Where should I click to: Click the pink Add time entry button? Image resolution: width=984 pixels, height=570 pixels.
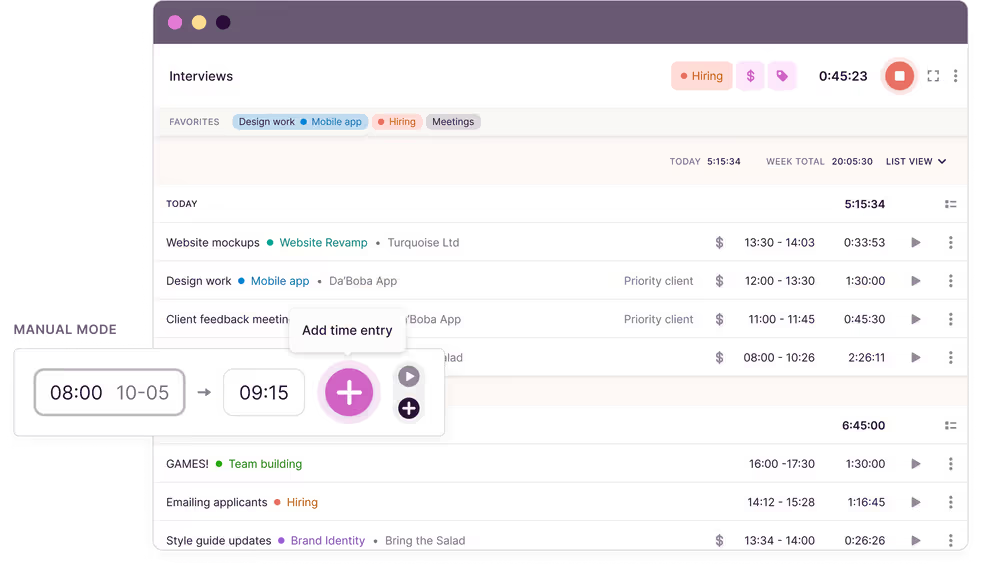(349, 392)
